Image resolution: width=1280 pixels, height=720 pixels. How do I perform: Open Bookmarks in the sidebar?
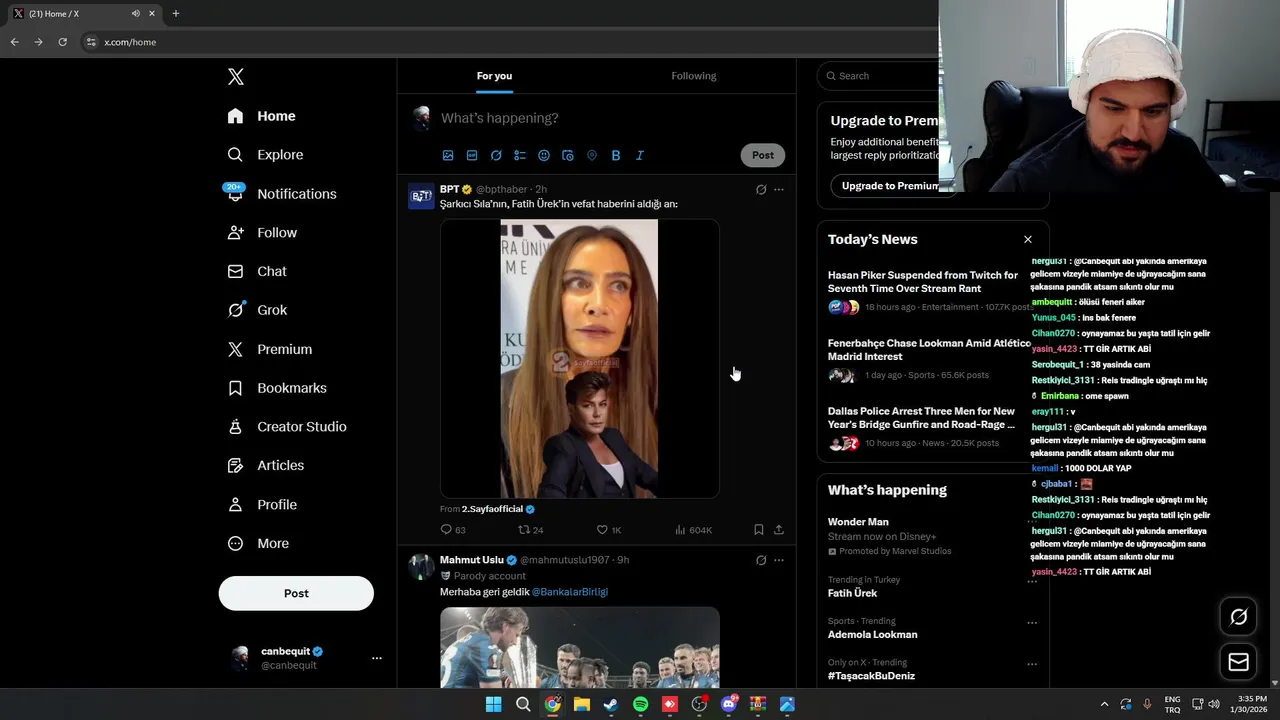pos(277,388)
